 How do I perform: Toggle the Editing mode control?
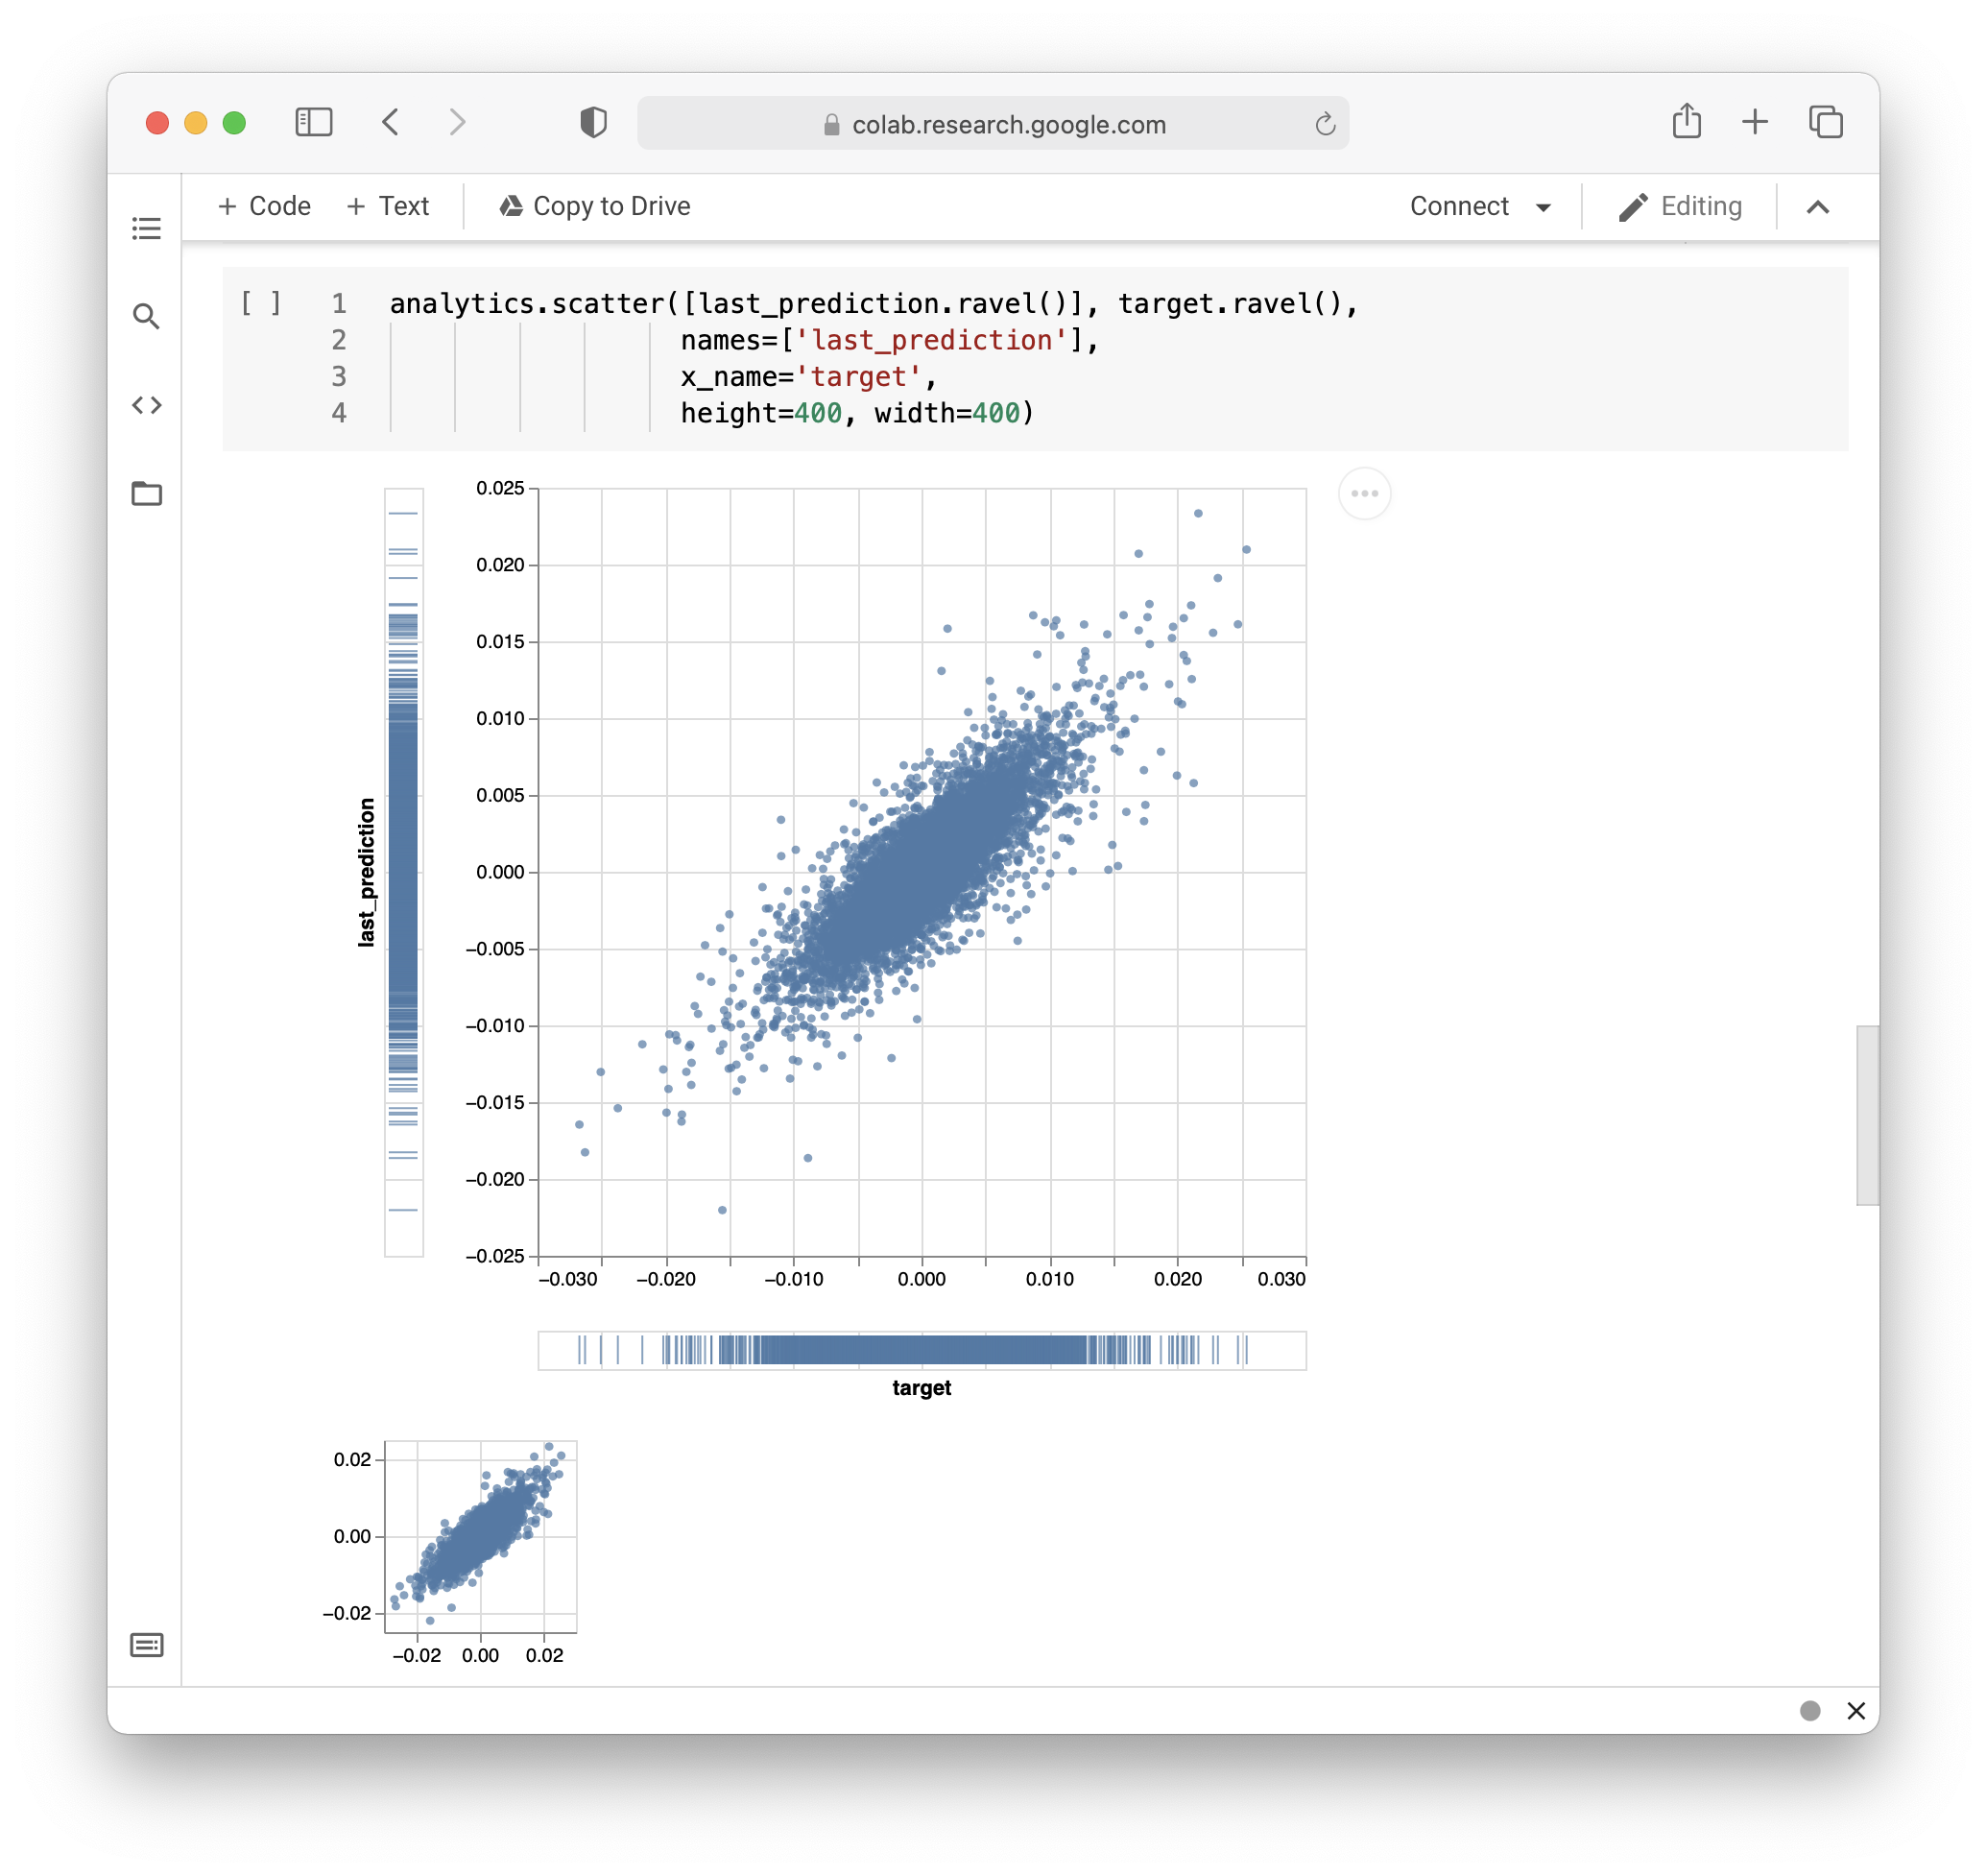(x=1700, y=206)
